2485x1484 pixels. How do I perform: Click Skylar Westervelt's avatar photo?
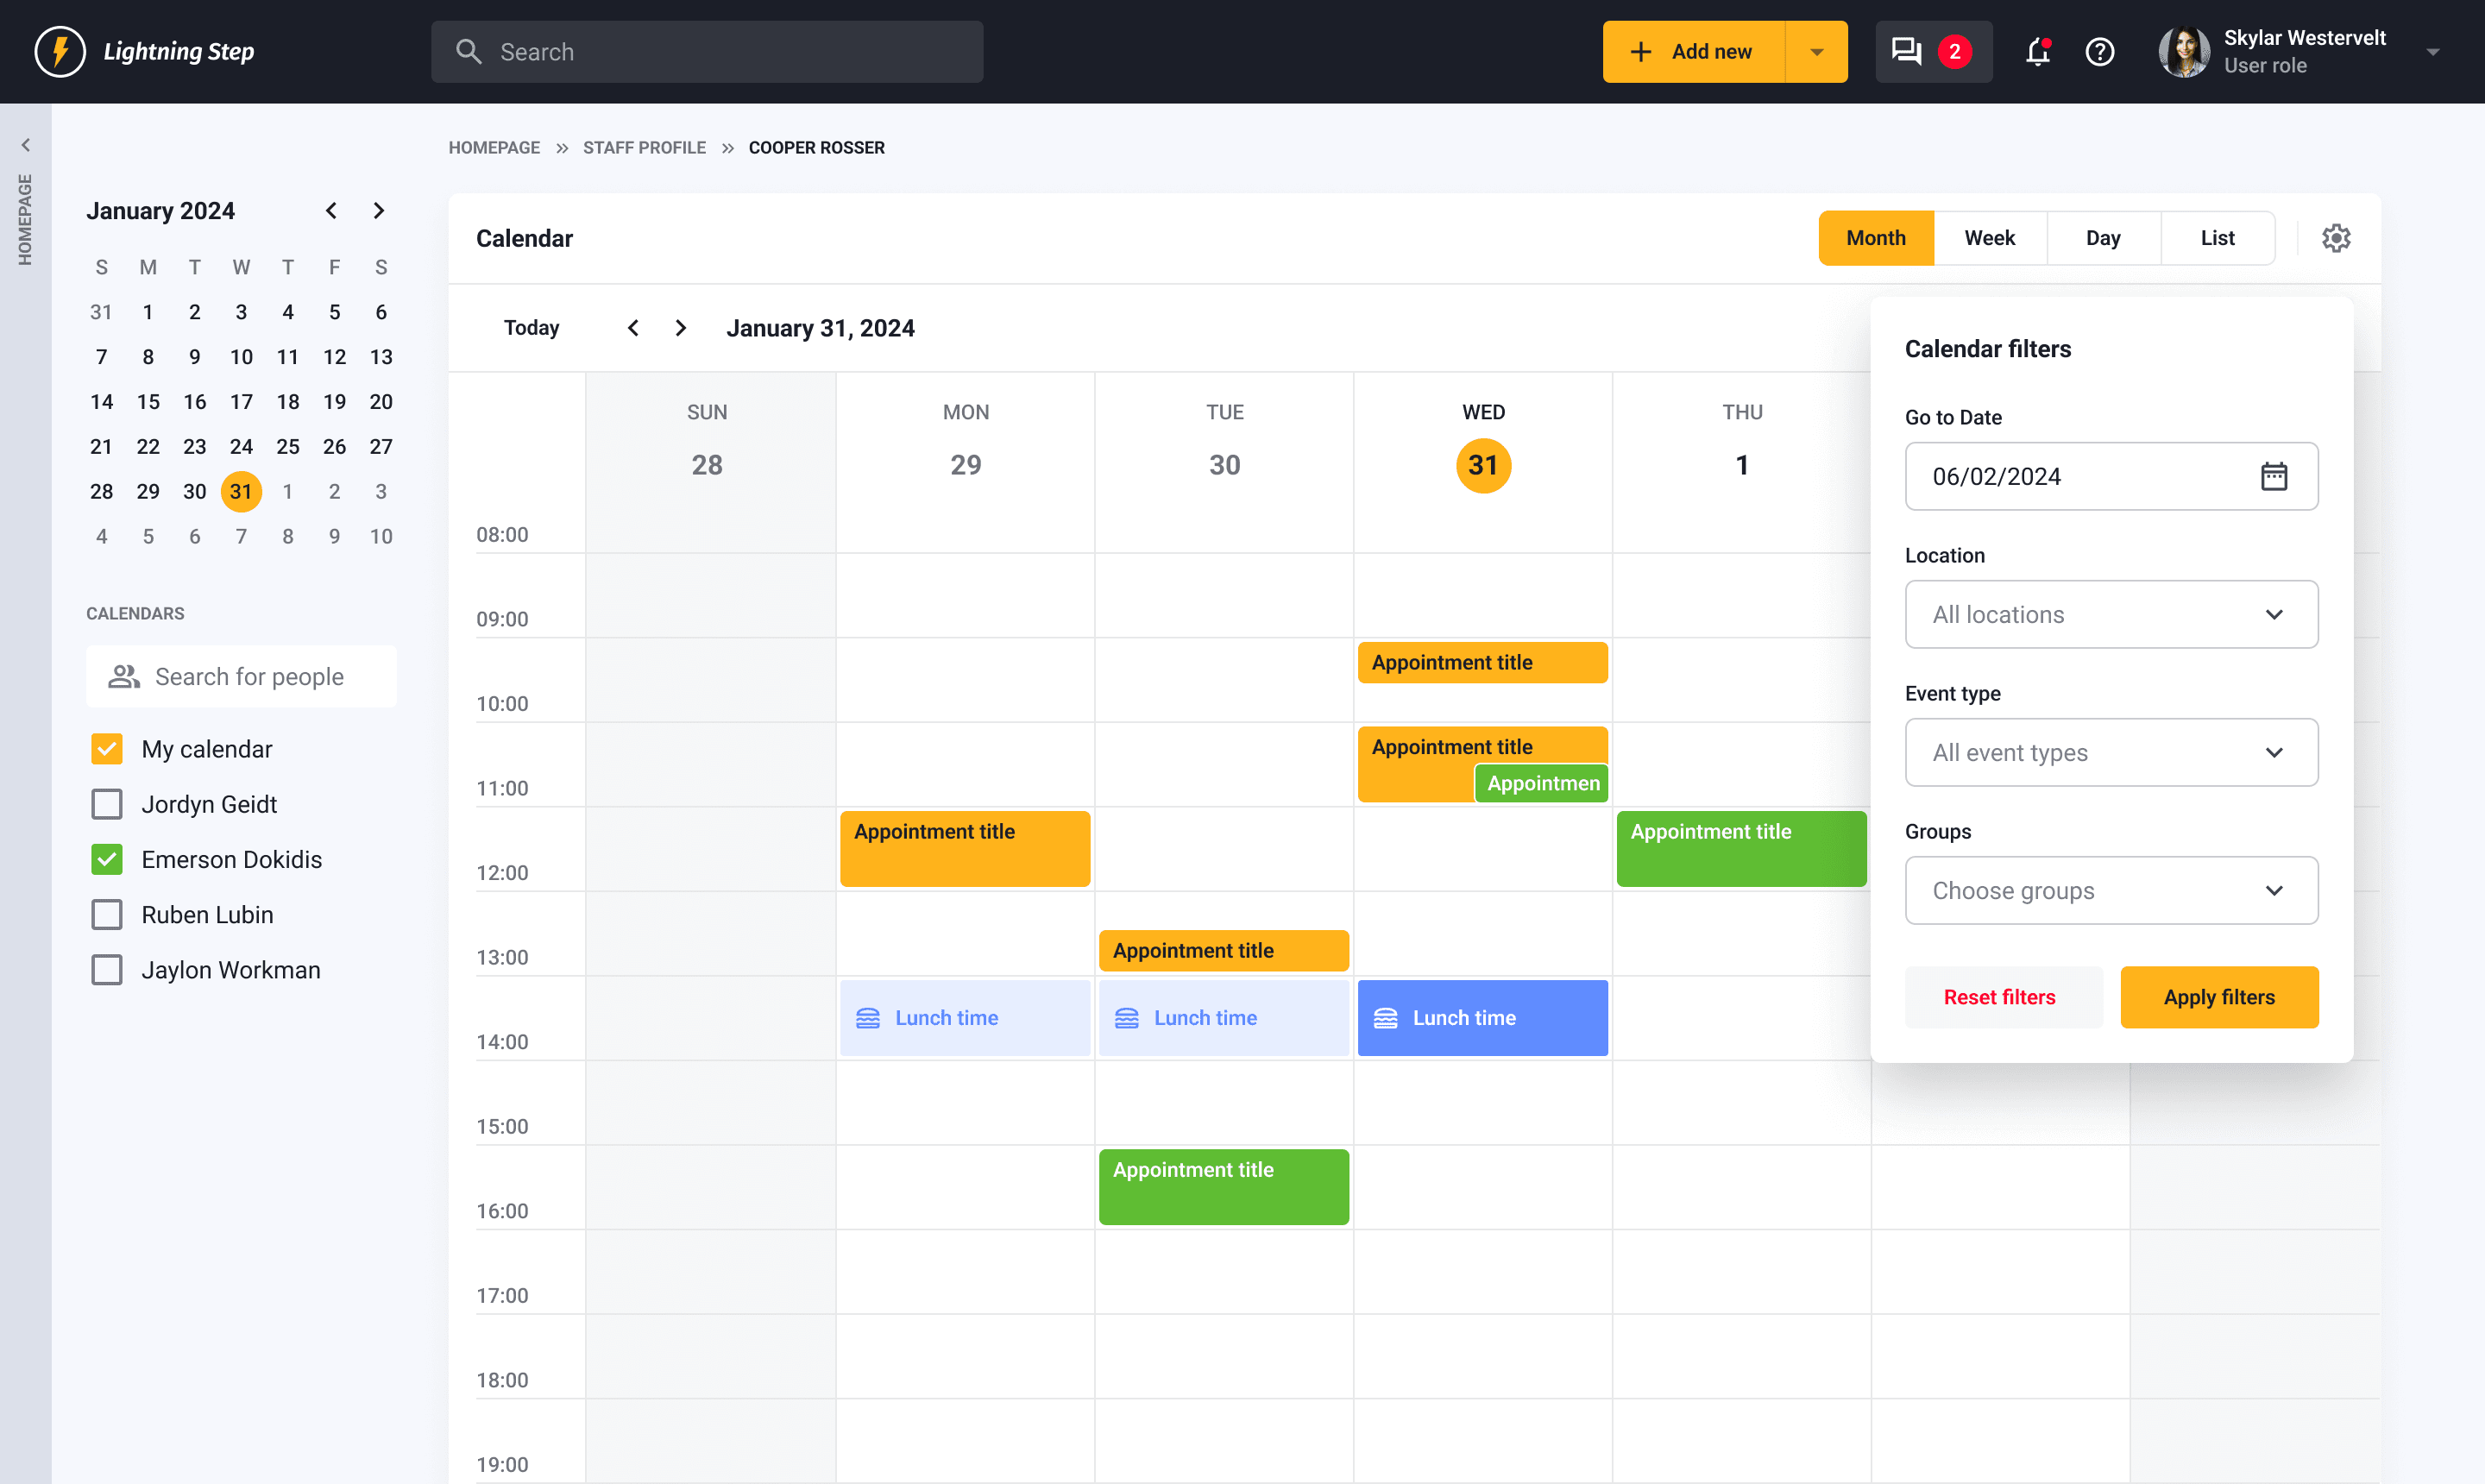click(x=2184, y=51)
